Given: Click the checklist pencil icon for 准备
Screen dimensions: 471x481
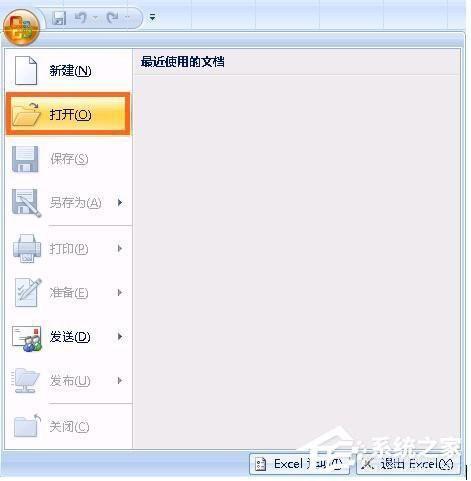Looking at the screenshot, I should tap(28, 293).
